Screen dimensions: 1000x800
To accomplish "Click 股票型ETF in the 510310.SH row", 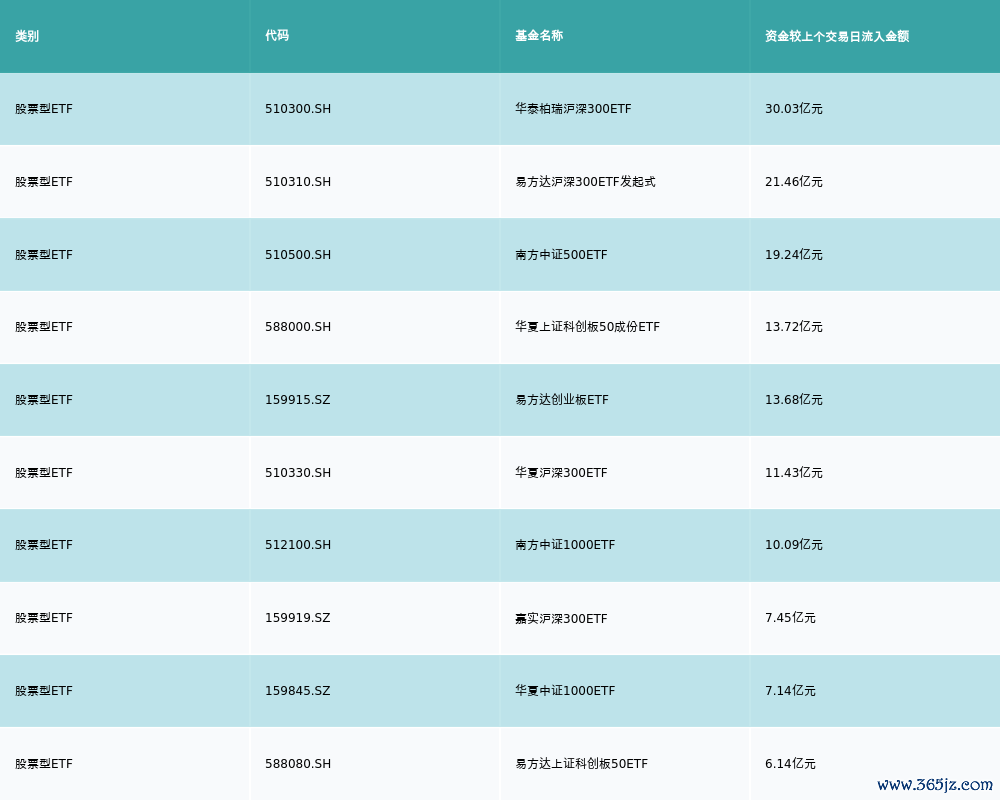I will click(x=44, y=182).
